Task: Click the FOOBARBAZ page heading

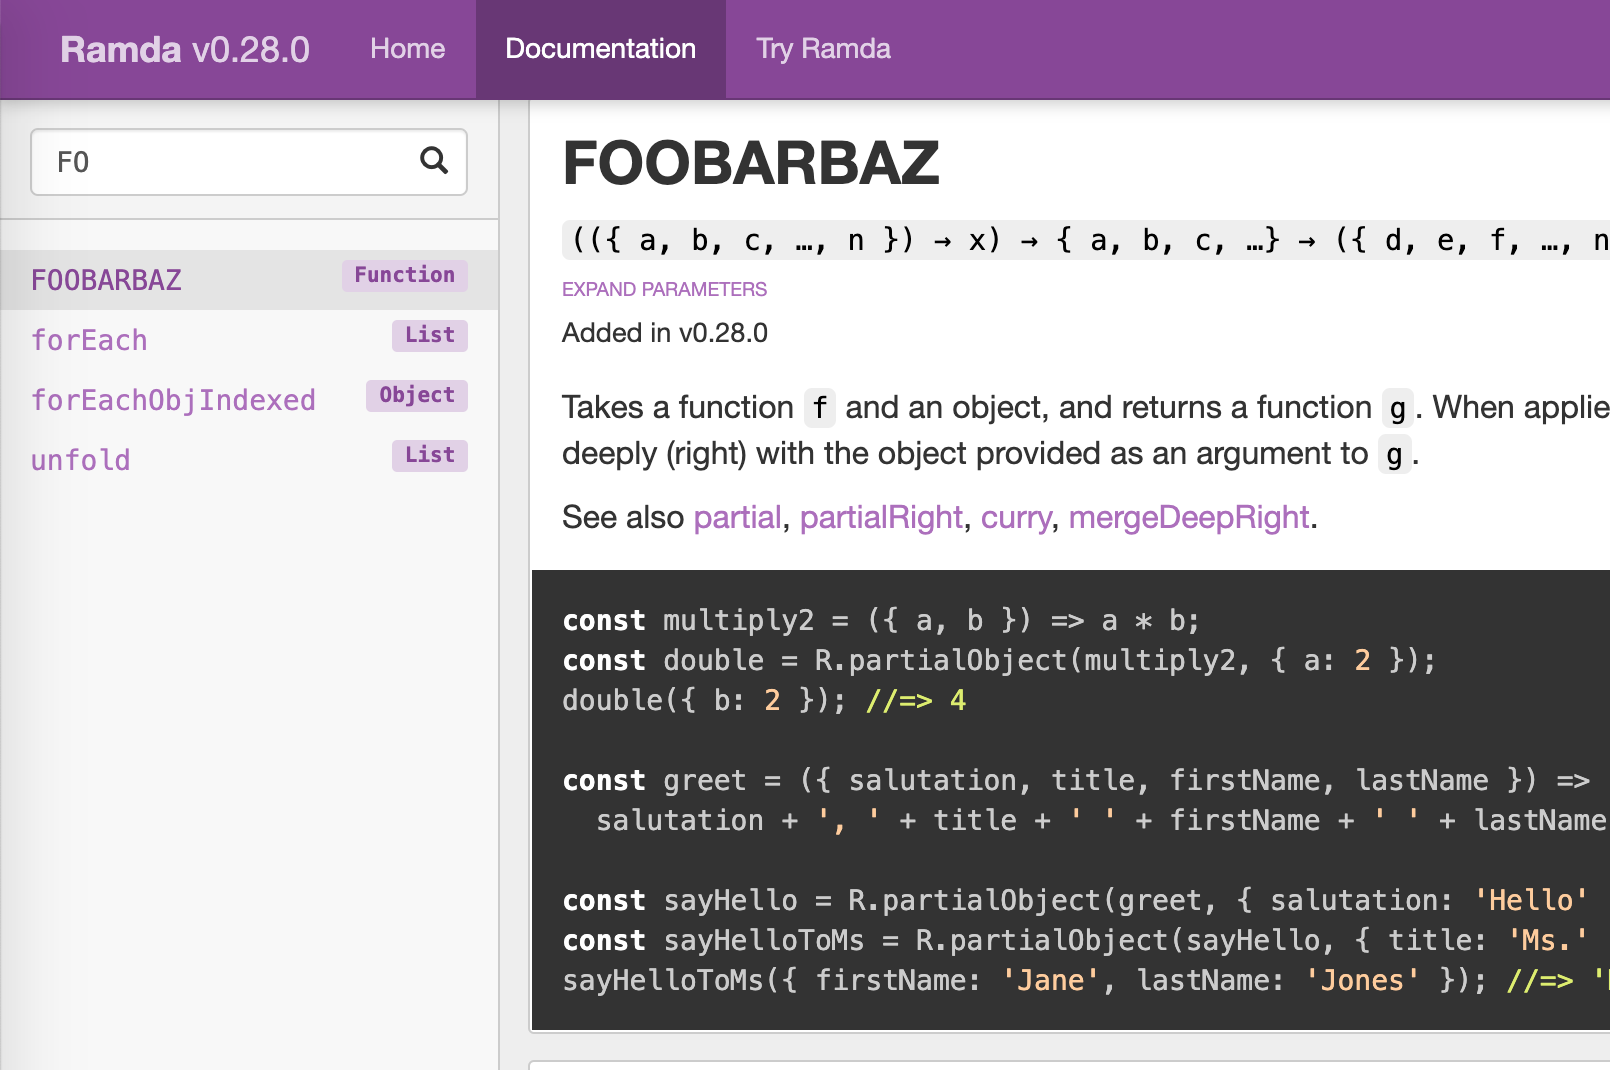Action: click(x=751, y=162)
